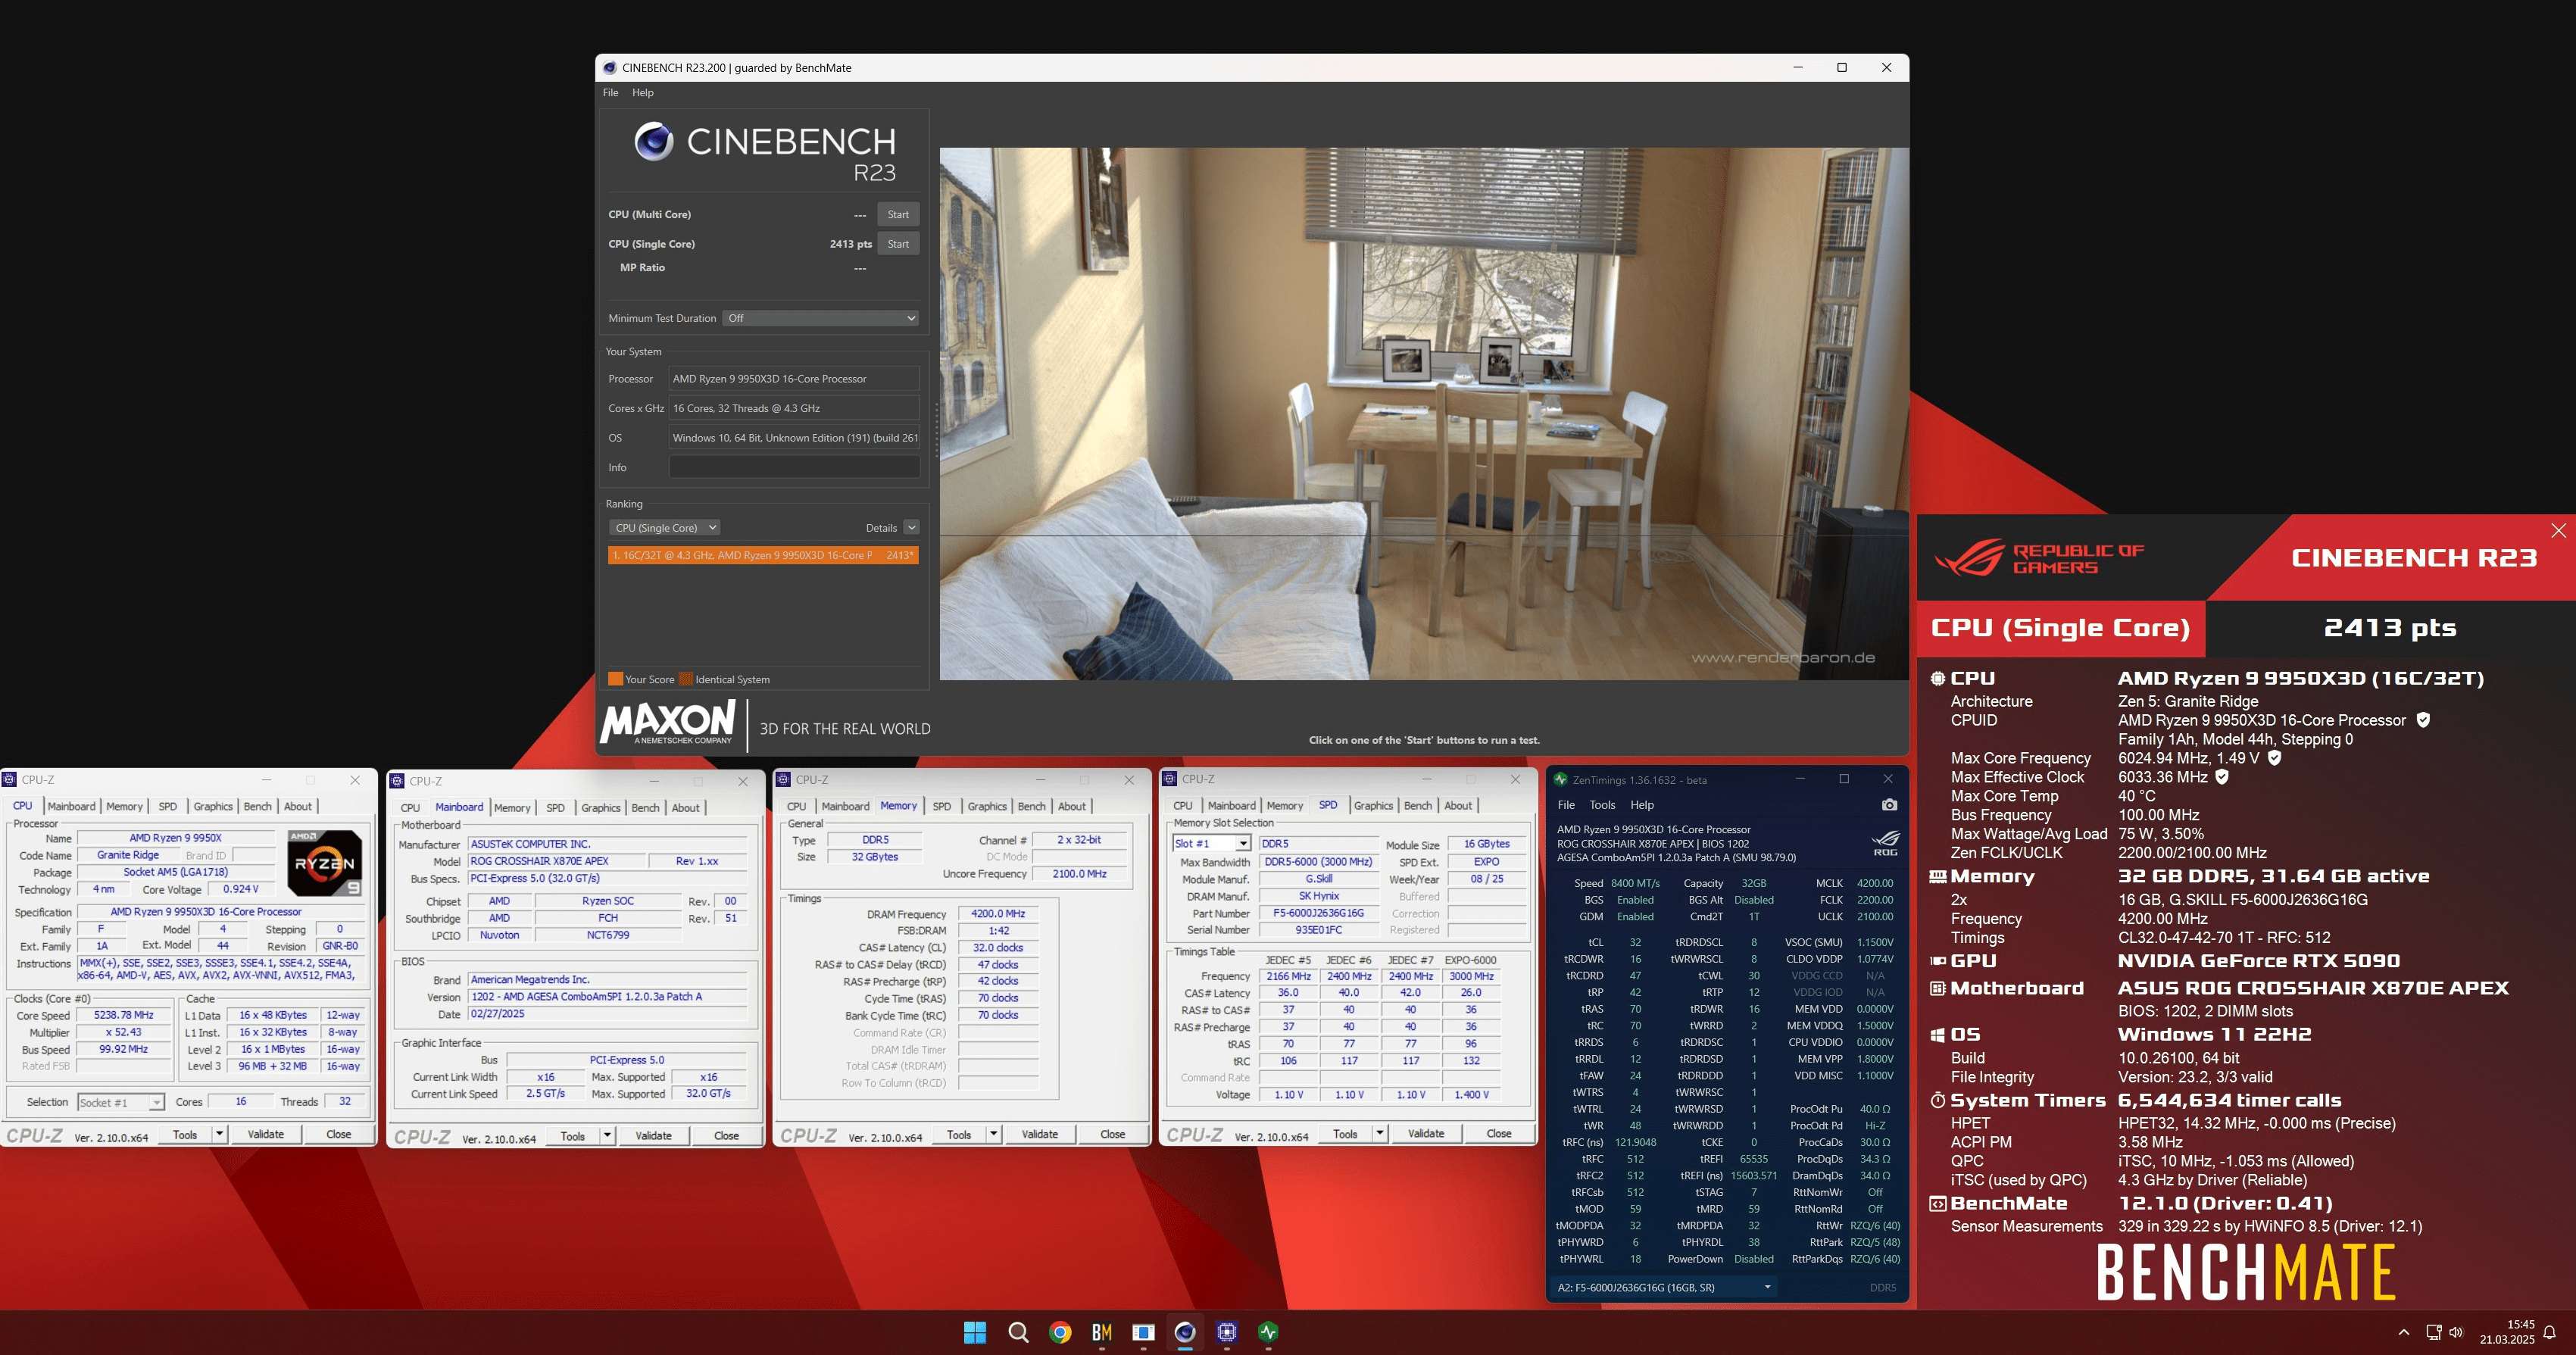This screenshot has width=2576, height=1355.
Task: Open Google Chrome from the taskbar
Action: point(1060,1332)
